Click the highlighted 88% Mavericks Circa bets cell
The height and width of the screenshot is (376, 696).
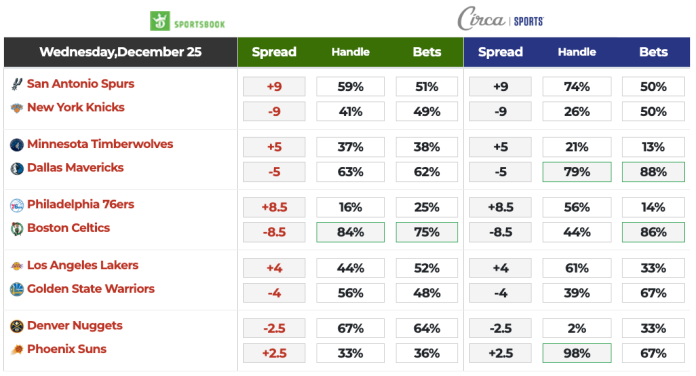653,172
